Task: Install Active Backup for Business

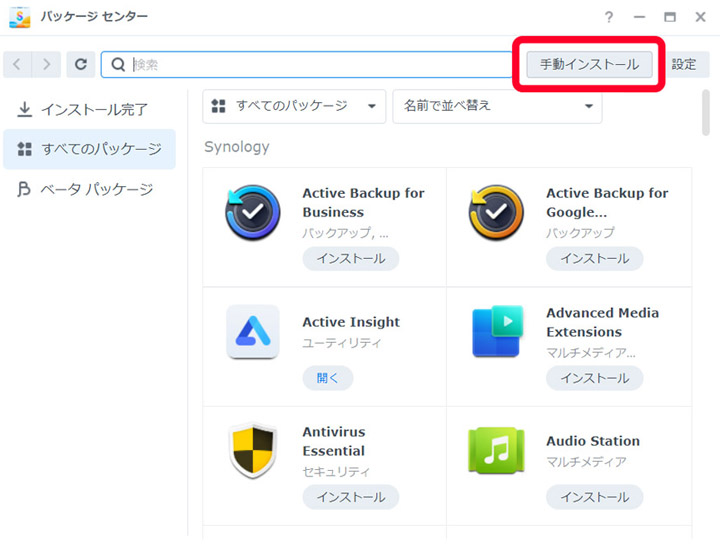Action: point(351,258)
